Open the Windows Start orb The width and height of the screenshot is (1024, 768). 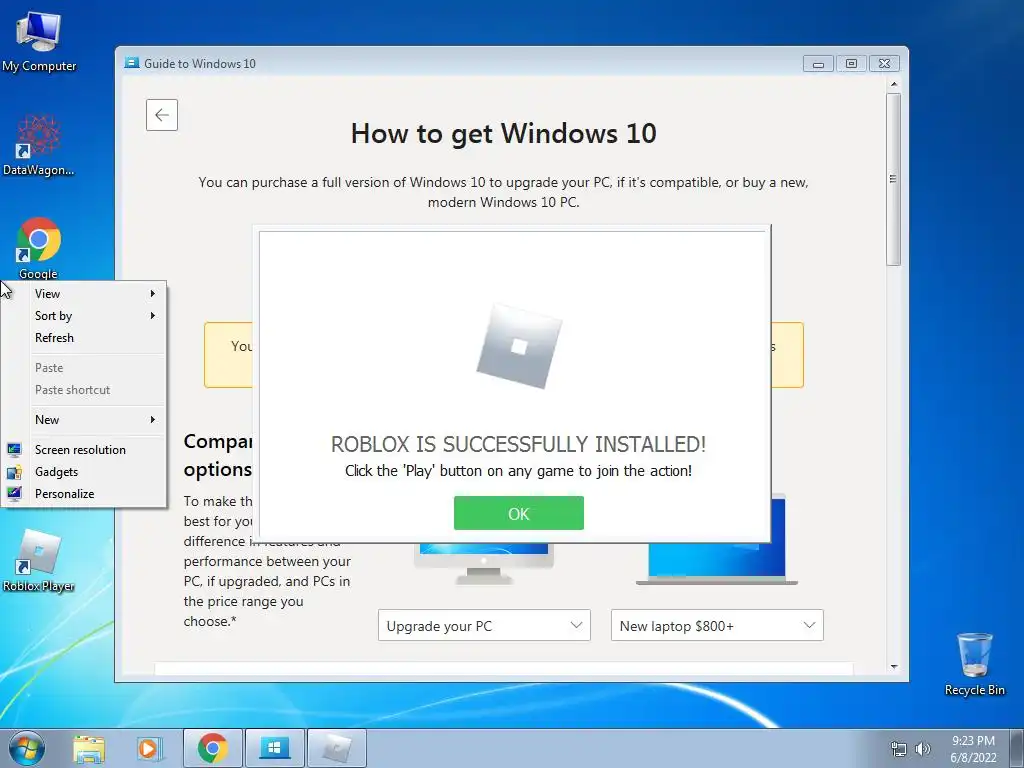(27, 748)
